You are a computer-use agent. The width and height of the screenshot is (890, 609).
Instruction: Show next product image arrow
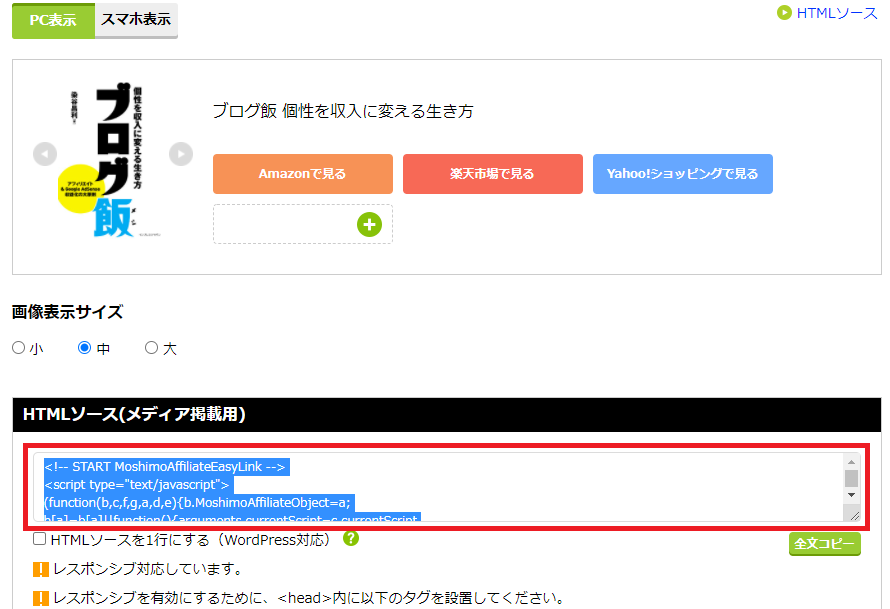181,154
